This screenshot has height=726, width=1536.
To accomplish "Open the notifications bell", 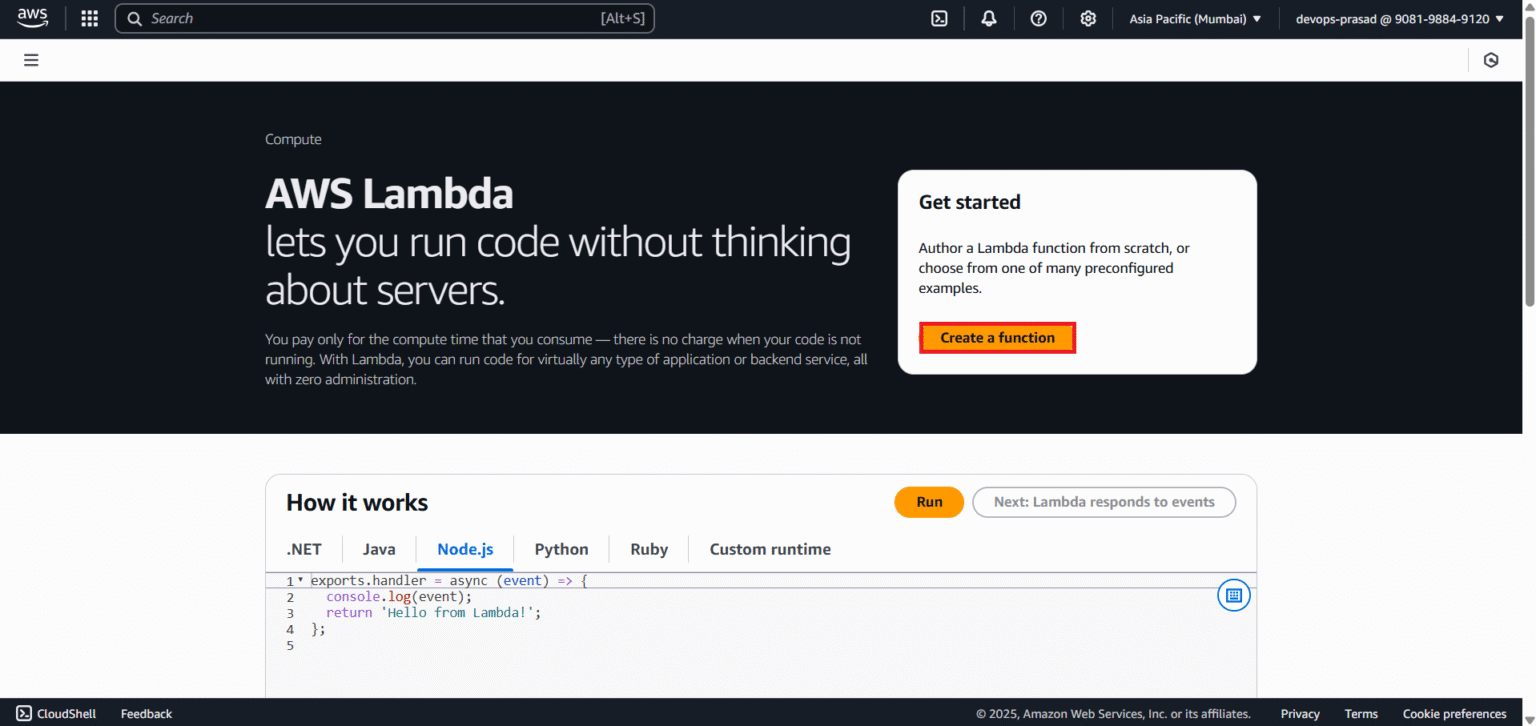I will coord(988,18).
